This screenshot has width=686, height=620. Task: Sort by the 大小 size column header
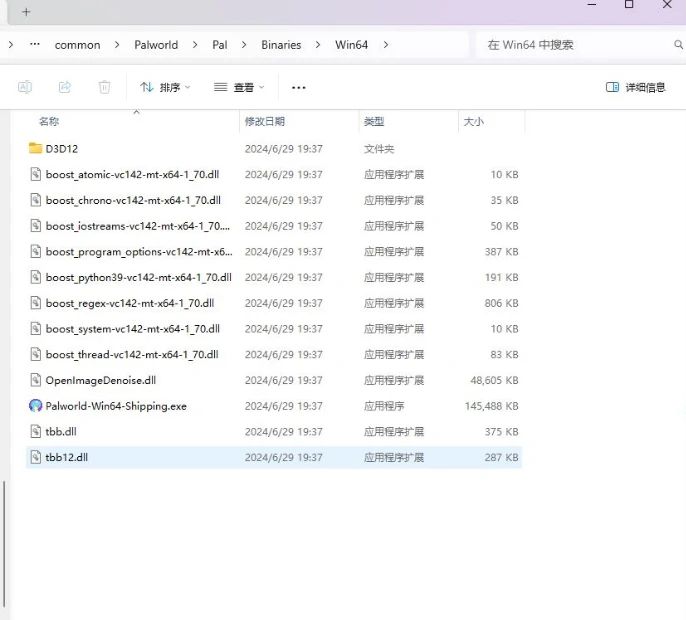(473, 121)
